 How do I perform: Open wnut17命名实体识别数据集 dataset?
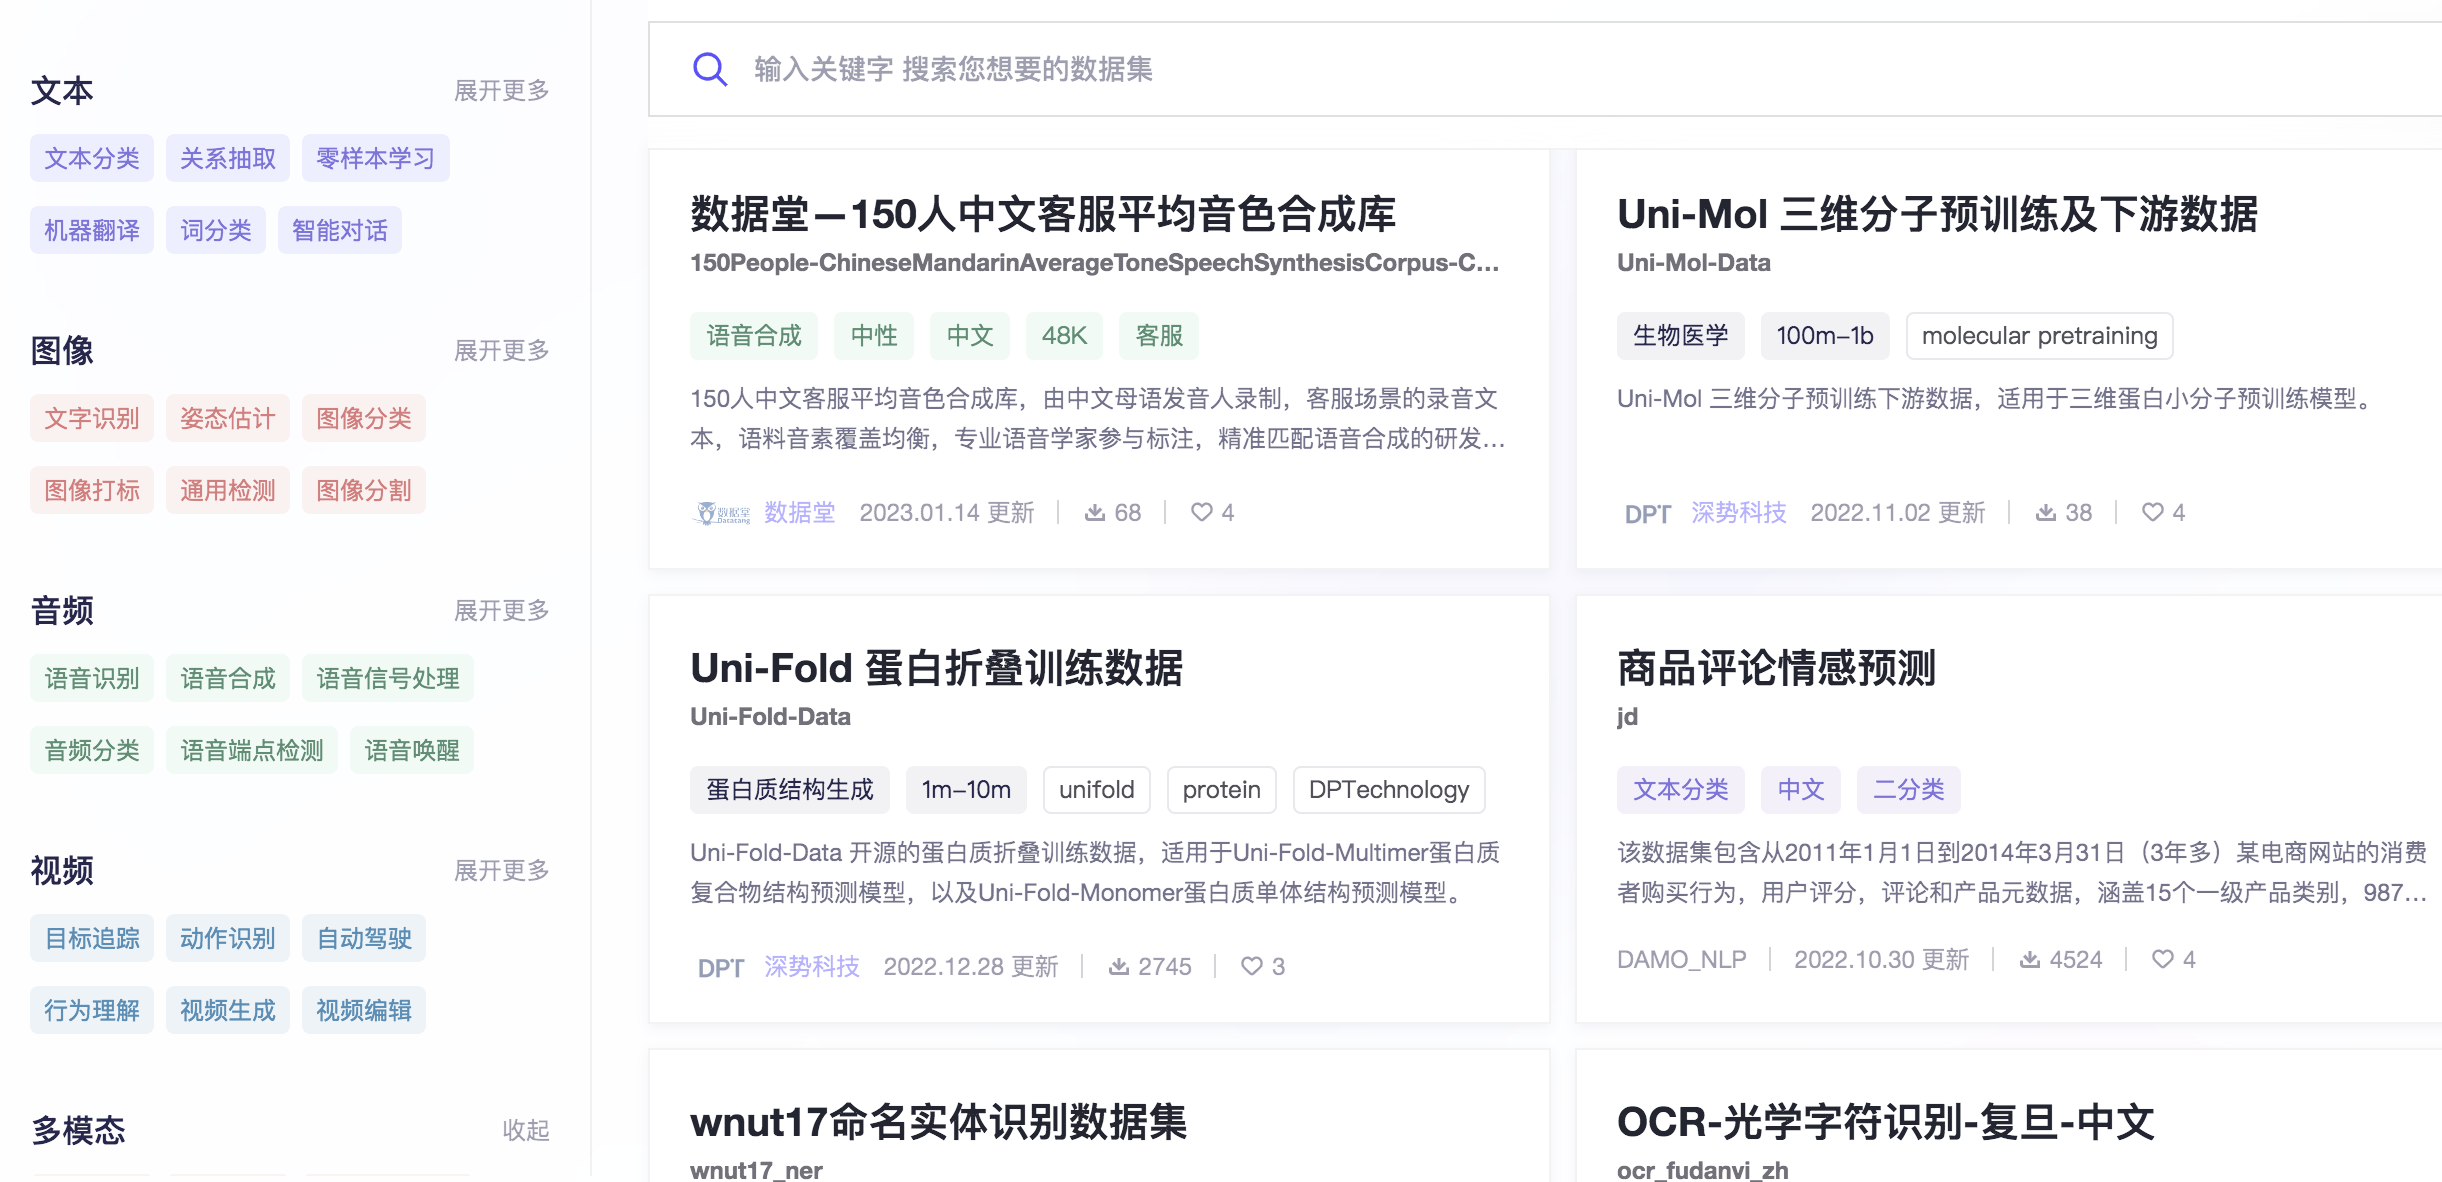point(938,1122)
